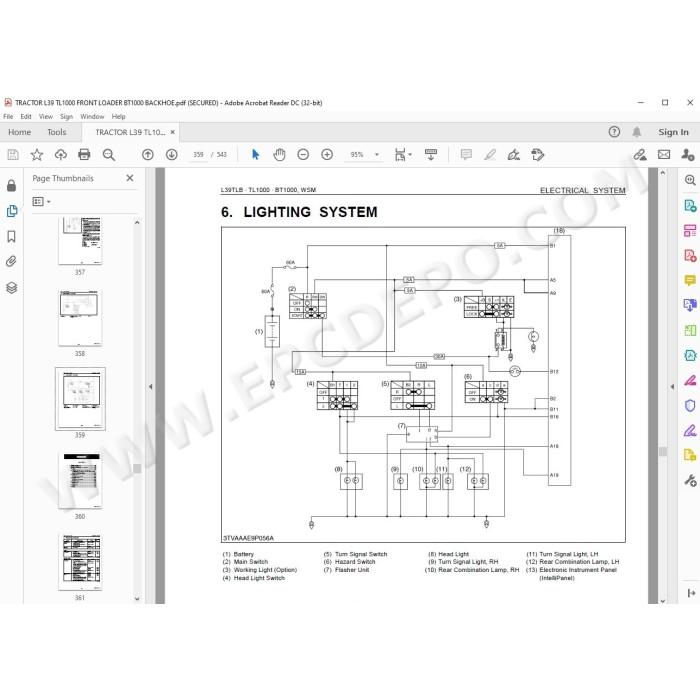Image resolution: width=700 pixels, height=700 pixels.
Task: Select the TRACTOR L39 TL10... document tab
Action: 130,132
